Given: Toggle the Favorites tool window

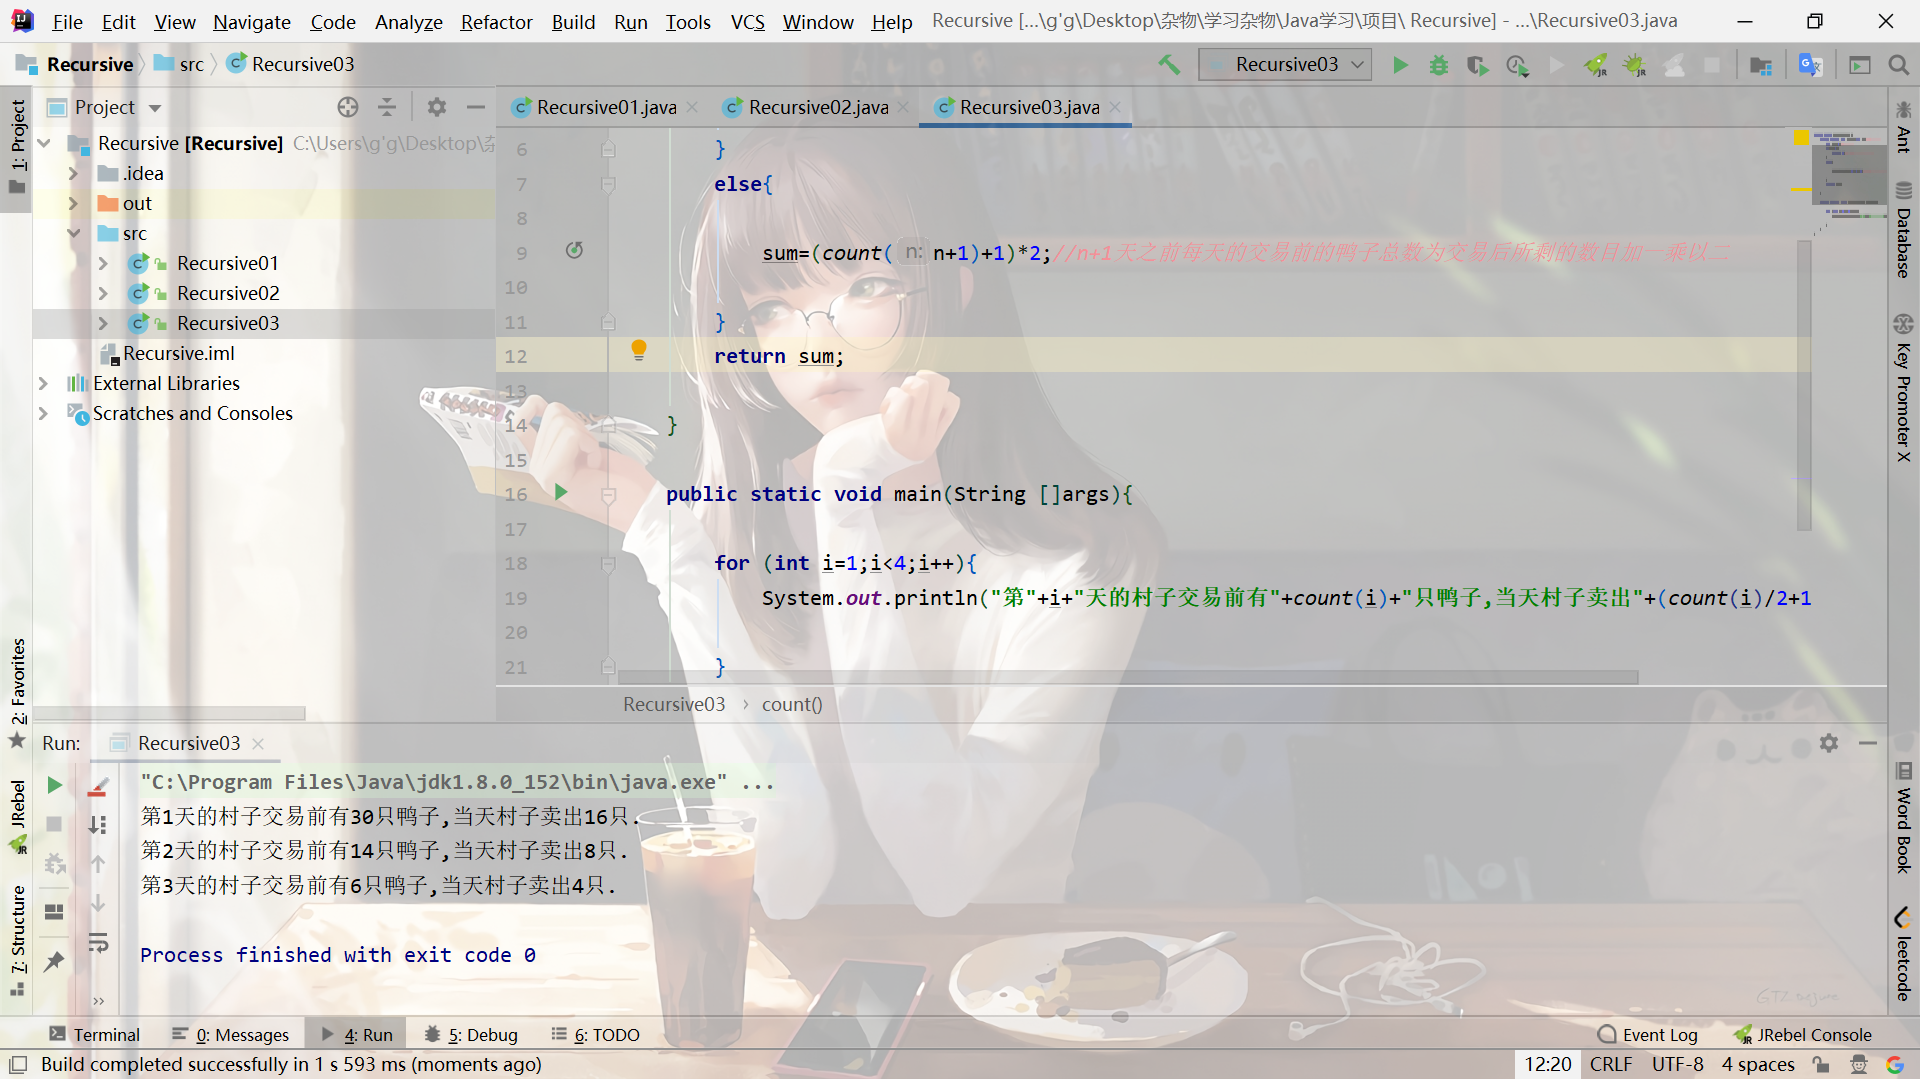Looking at the screenshot, I should 17,692.
